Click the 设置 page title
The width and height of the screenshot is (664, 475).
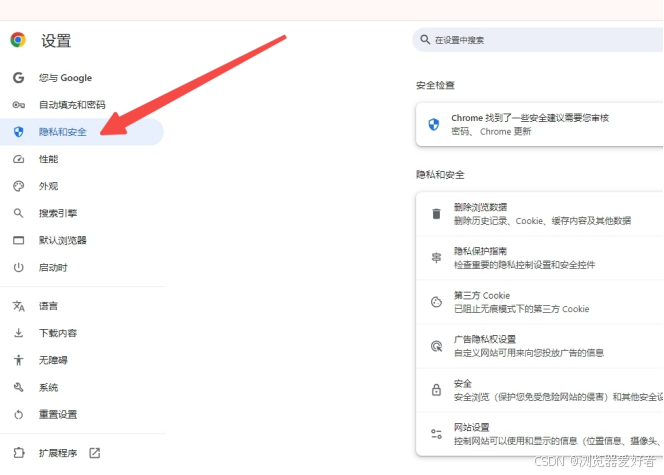56,41
